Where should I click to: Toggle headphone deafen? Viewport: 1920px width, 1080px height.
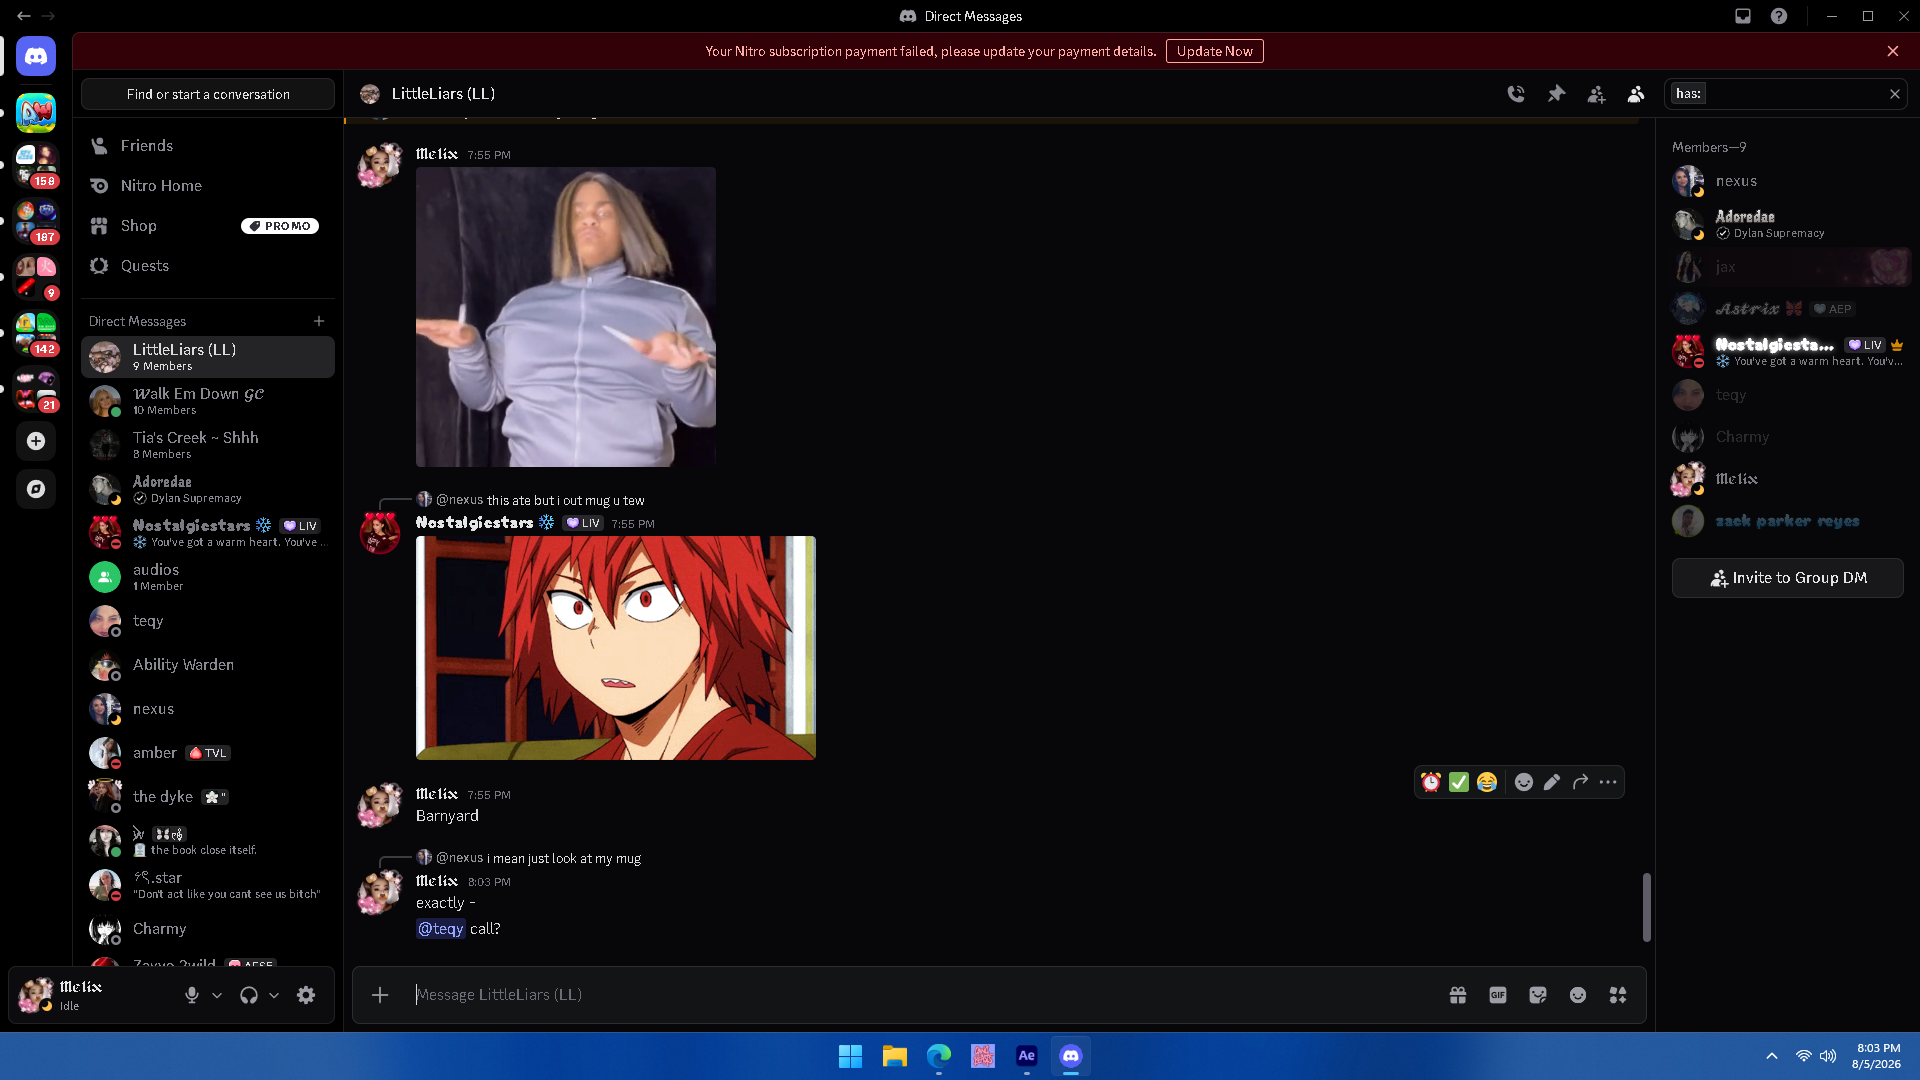click(x=249, y=995)
